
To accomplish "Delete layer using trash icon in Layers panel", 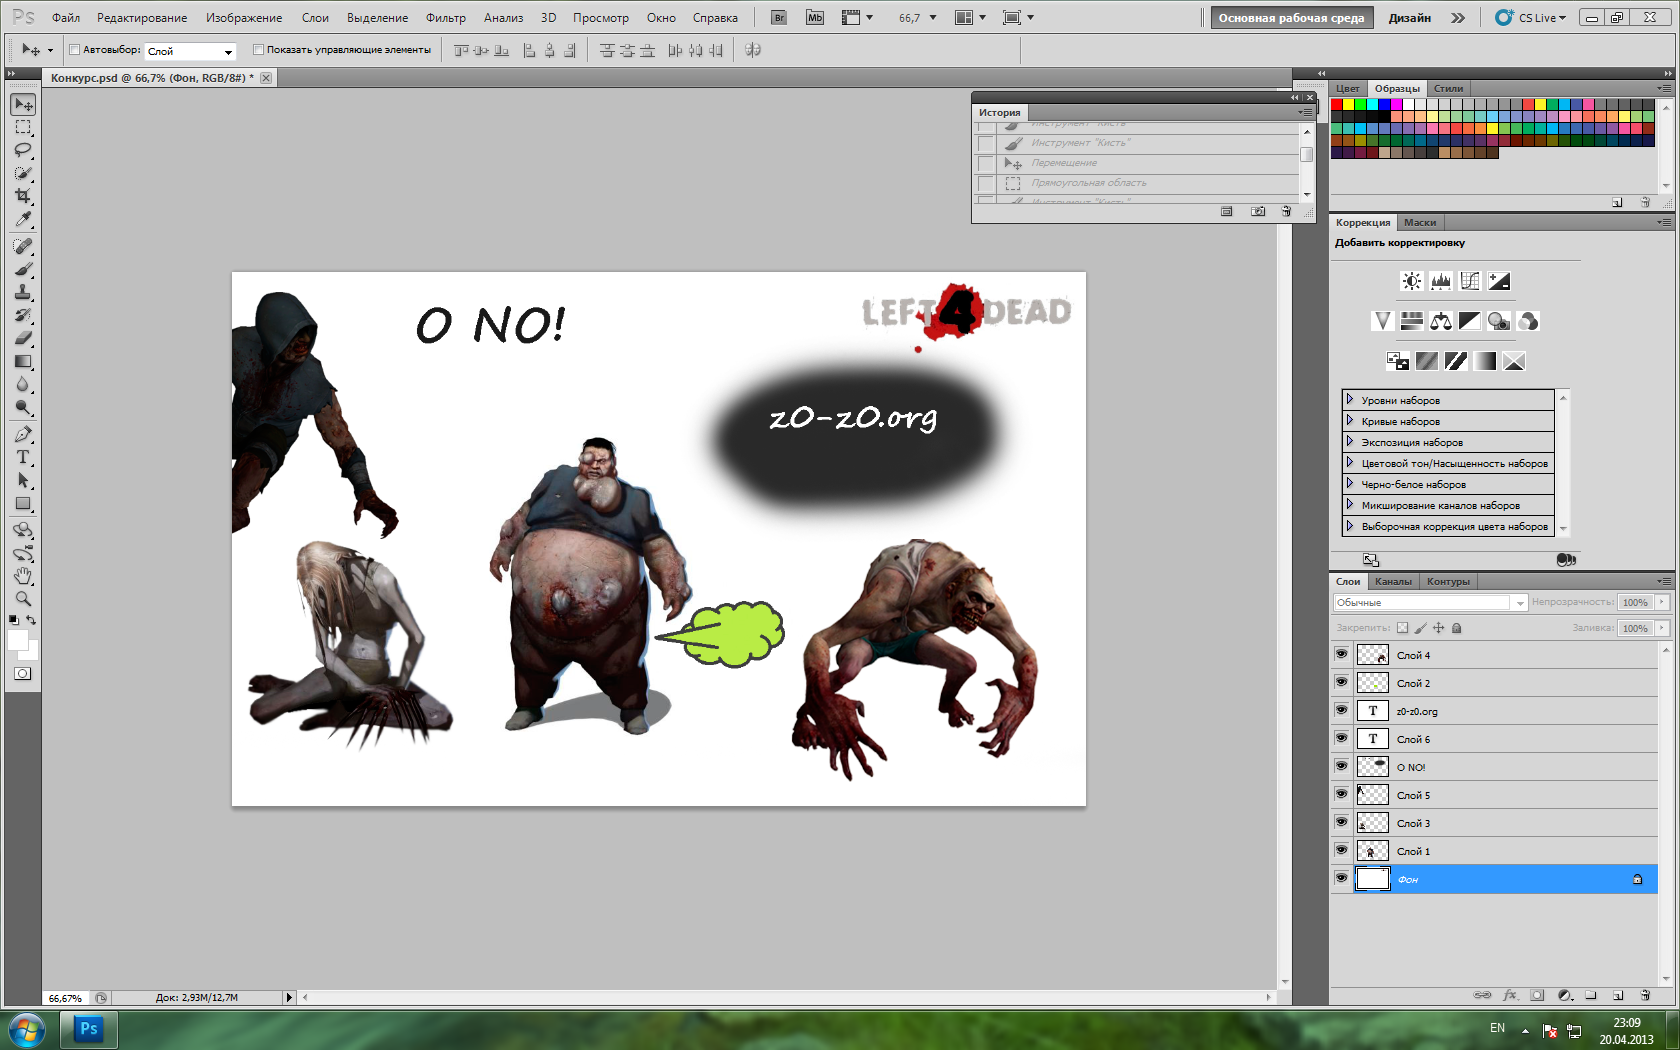I will [1645, 996].
